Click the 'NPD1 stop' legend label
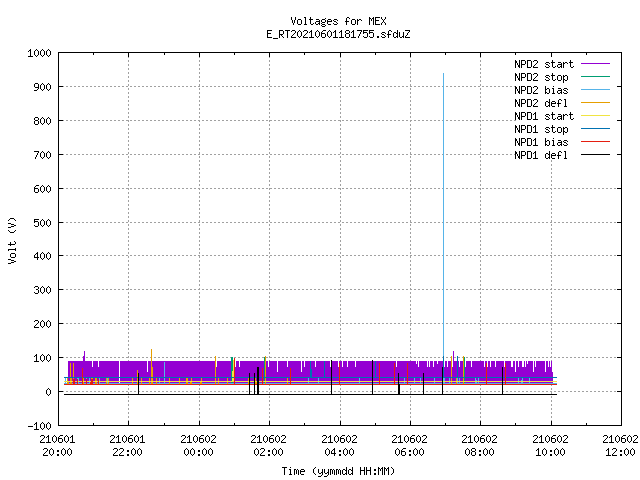 coord(541,129)
